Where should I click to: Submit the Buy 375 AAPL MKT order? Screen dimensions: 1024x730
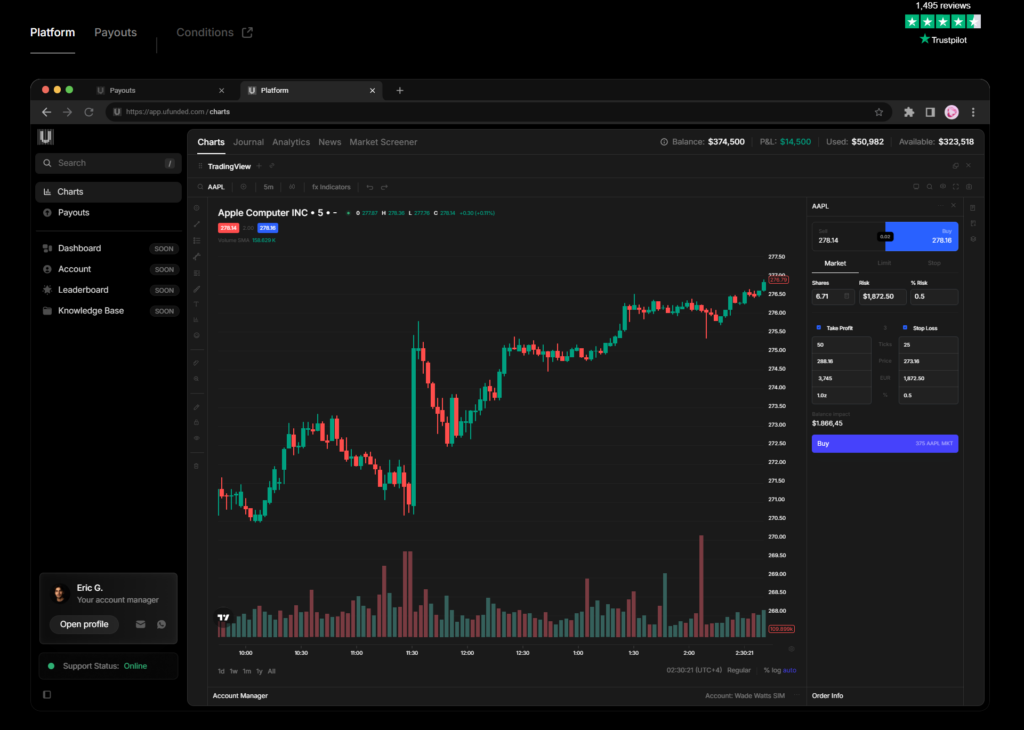(885, 443)
